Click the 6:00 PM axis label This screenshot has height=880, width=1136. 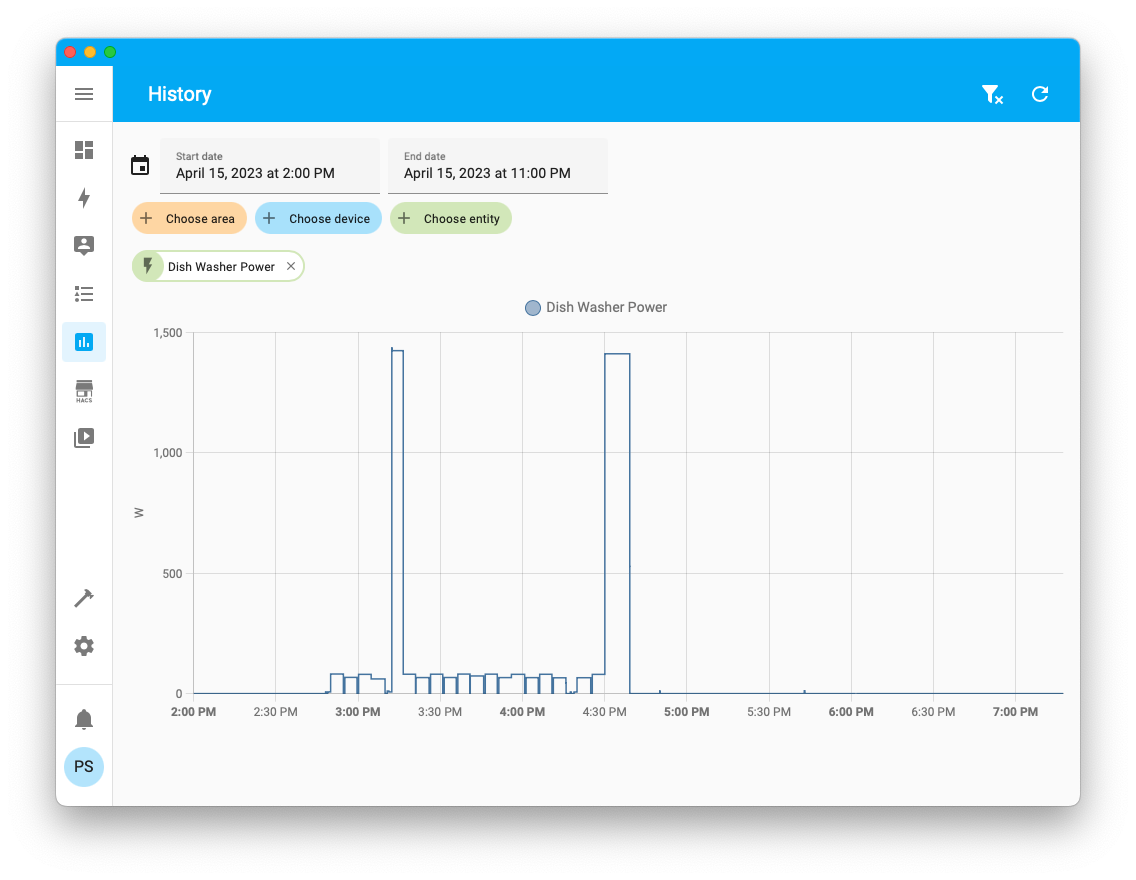(851, 712)
